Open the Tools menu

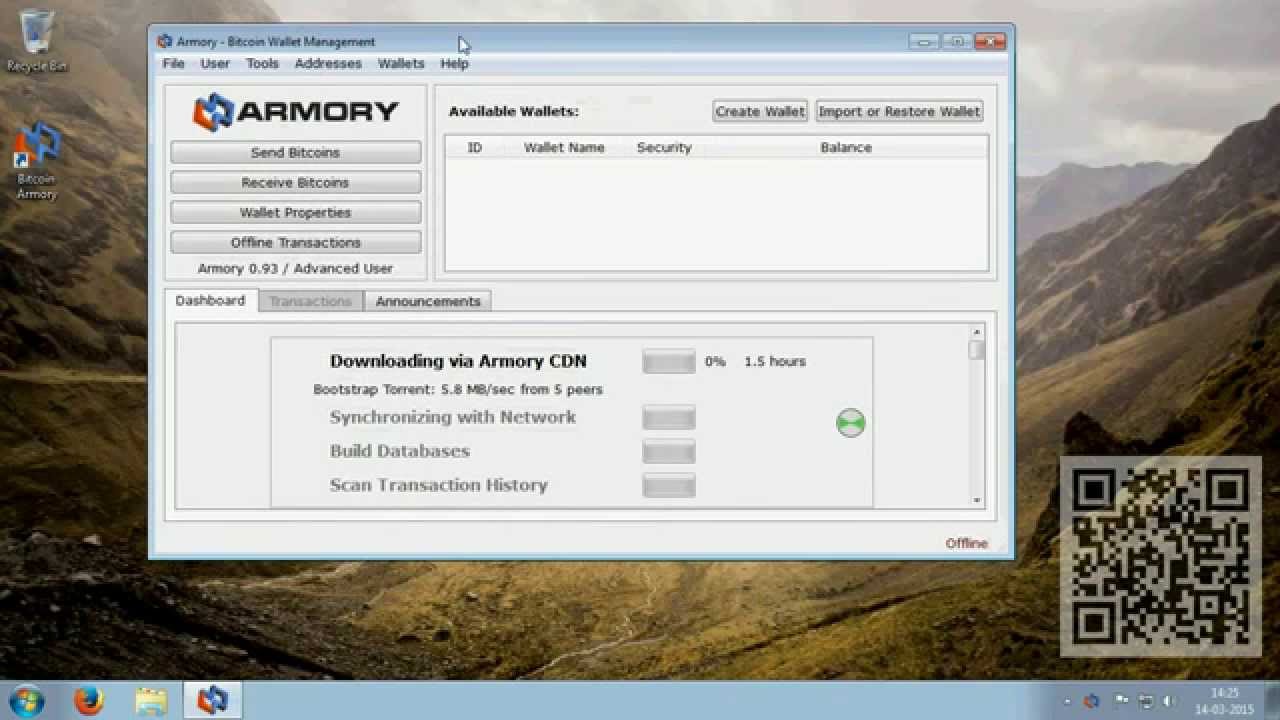click(262, 63)
